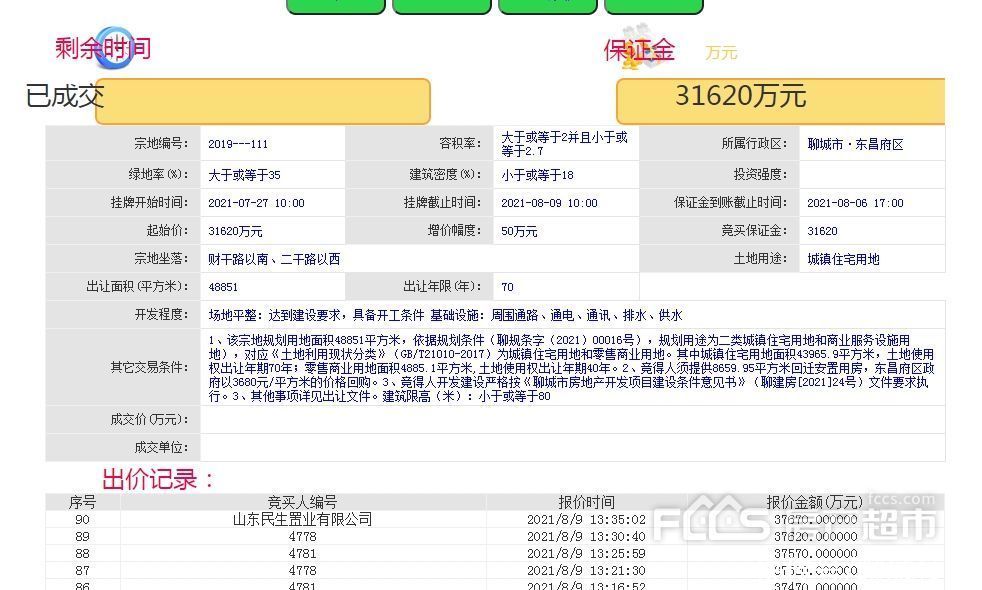Click the yellow deposit box showing 31620万元

pos(780,101)
